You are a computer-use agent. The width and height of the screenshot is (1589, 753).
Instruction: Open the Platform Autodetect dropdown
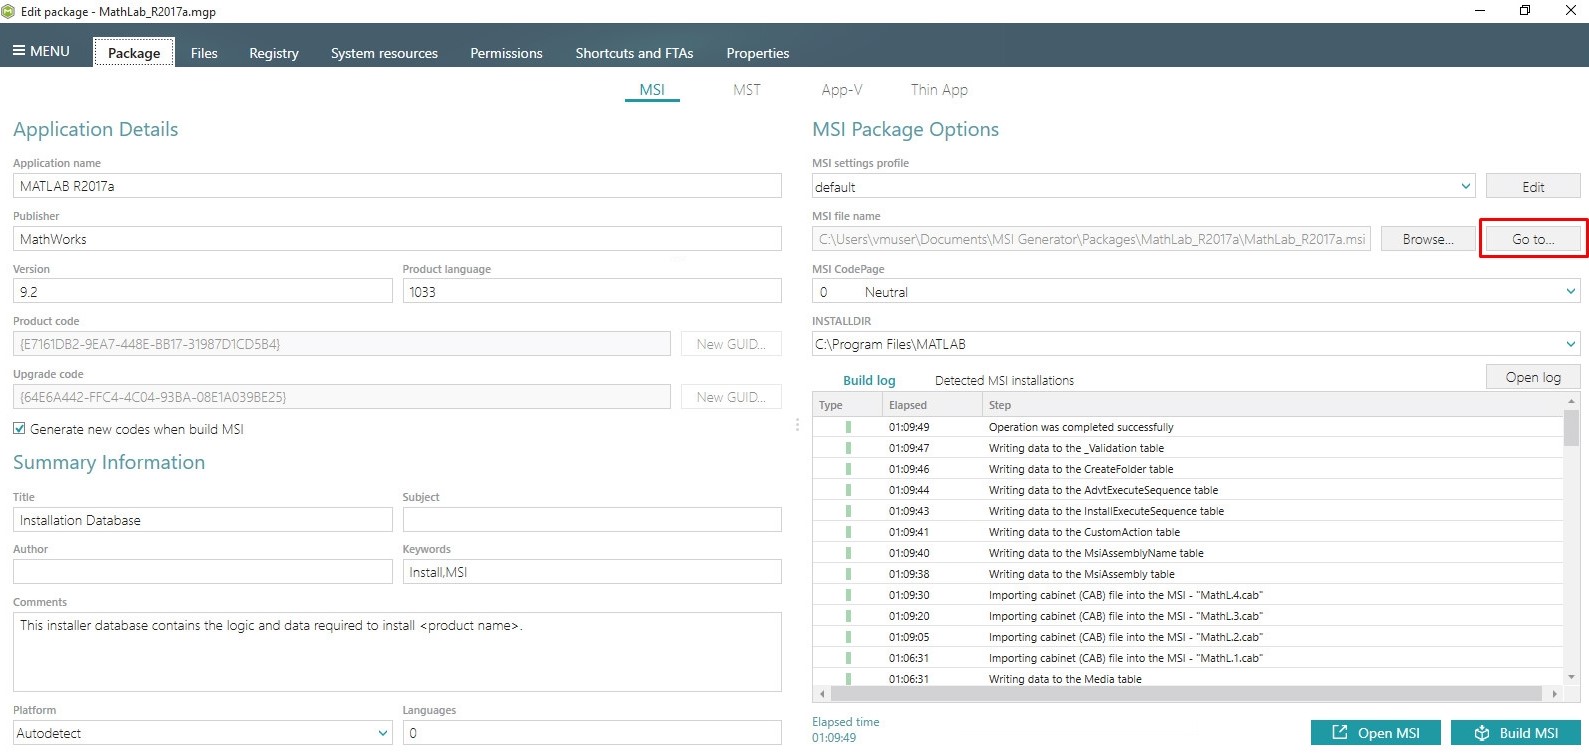pos(382,733)
